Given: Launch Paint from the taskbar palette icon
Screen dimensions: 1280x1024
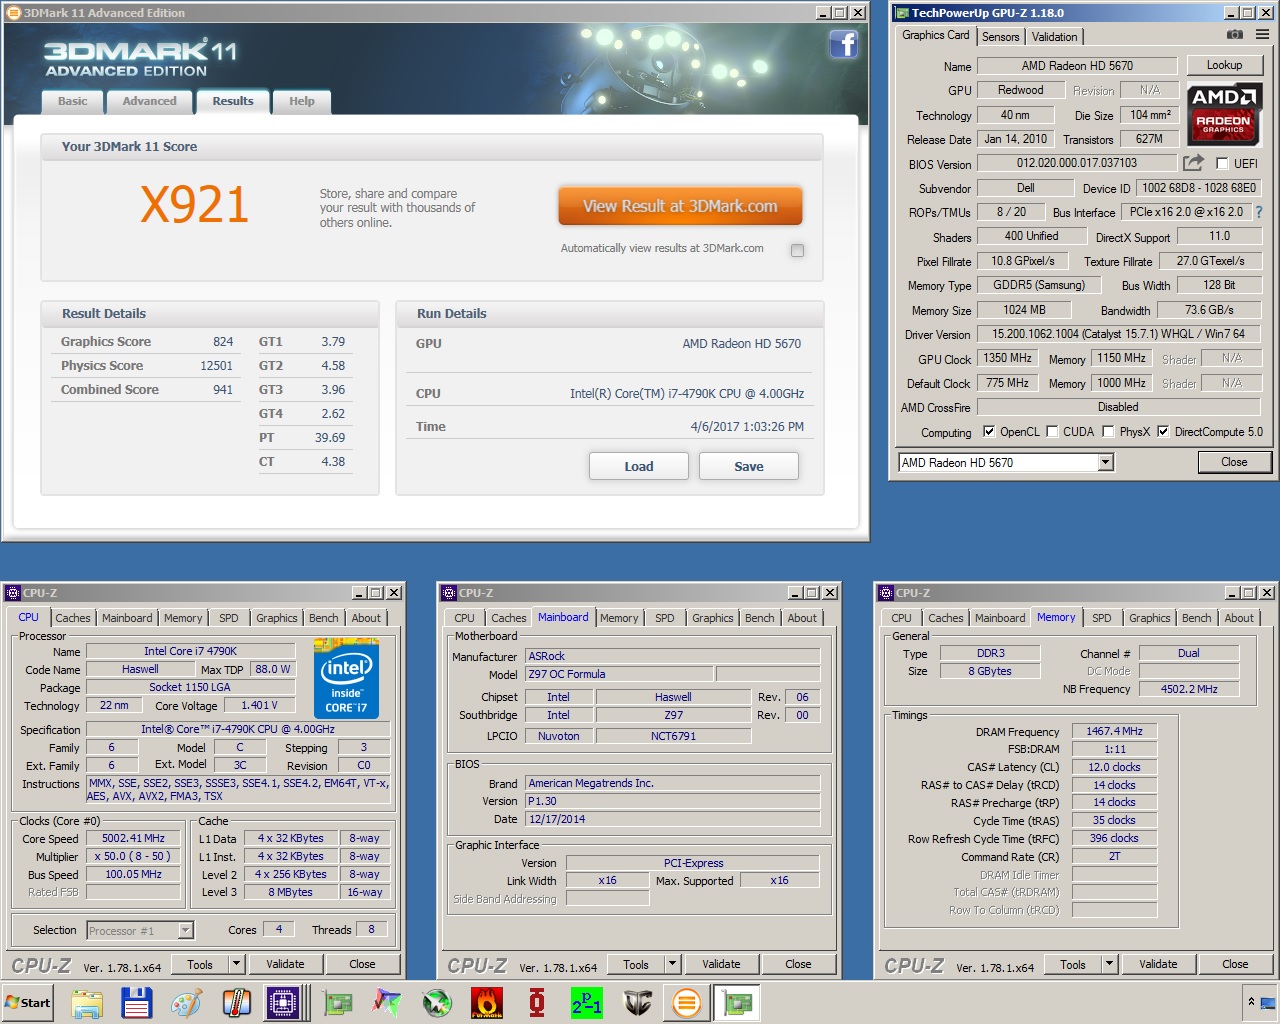Looking at the screenshot, I should point(186,1003).
